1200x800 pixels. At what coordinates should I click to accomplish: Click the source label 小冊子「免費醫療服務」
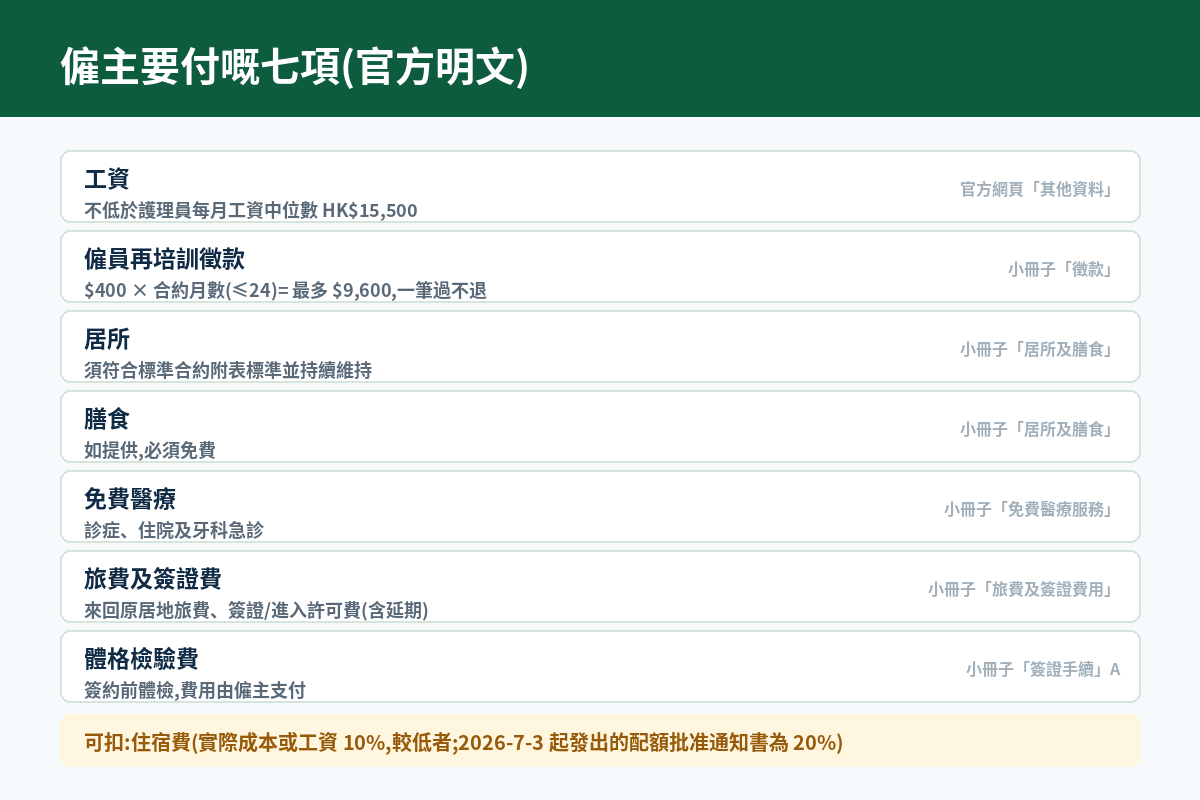(1029, 509)
